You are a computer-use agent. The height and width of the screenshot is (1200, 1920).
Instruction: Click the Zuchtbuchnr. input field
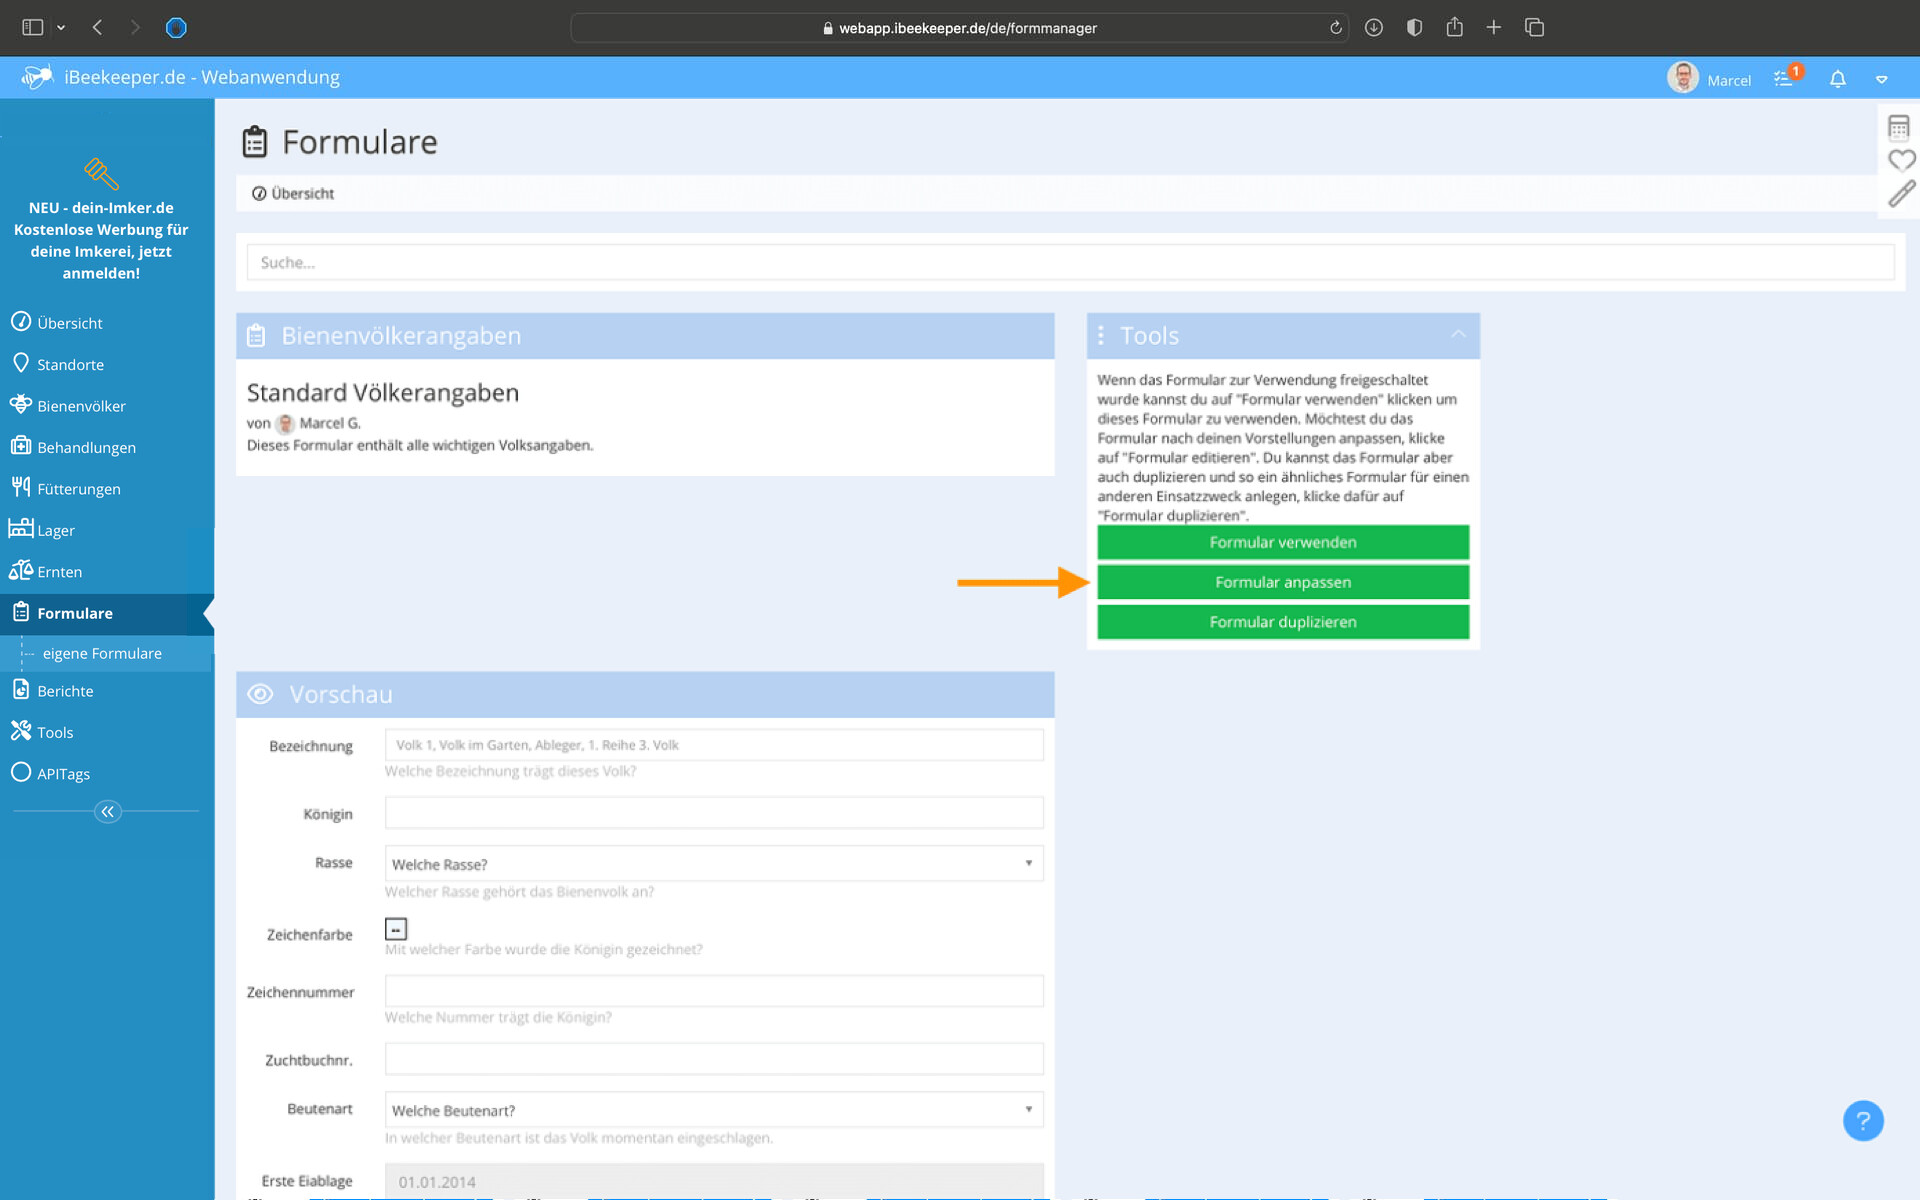(714, 1059)
